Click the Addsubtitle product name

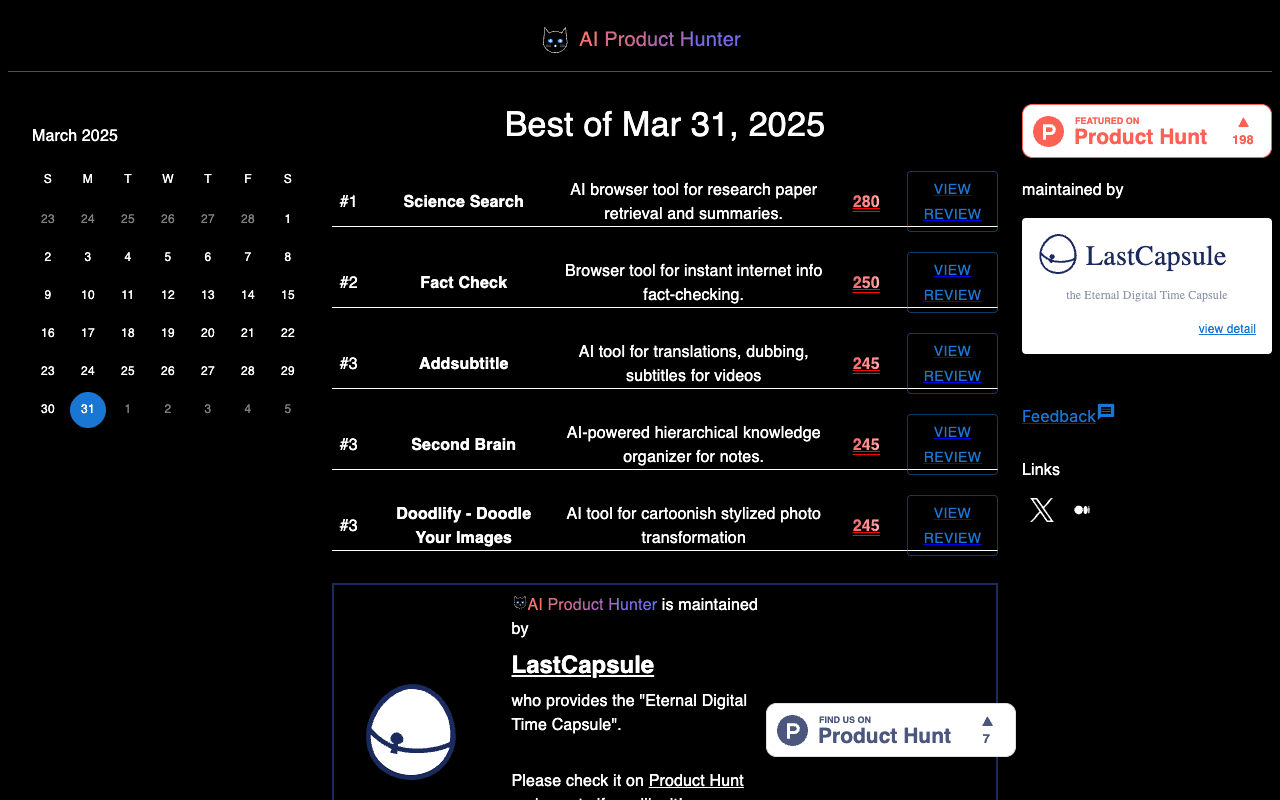[463, 363]
